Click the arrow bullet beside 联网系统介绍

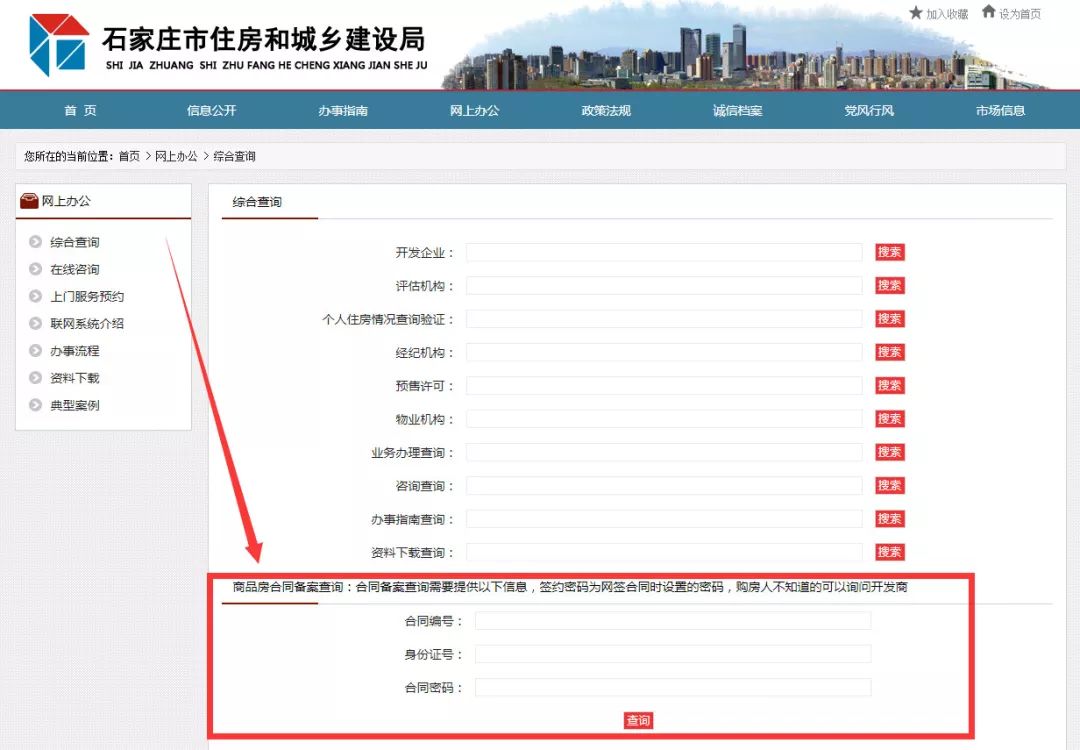coord(35,323)
